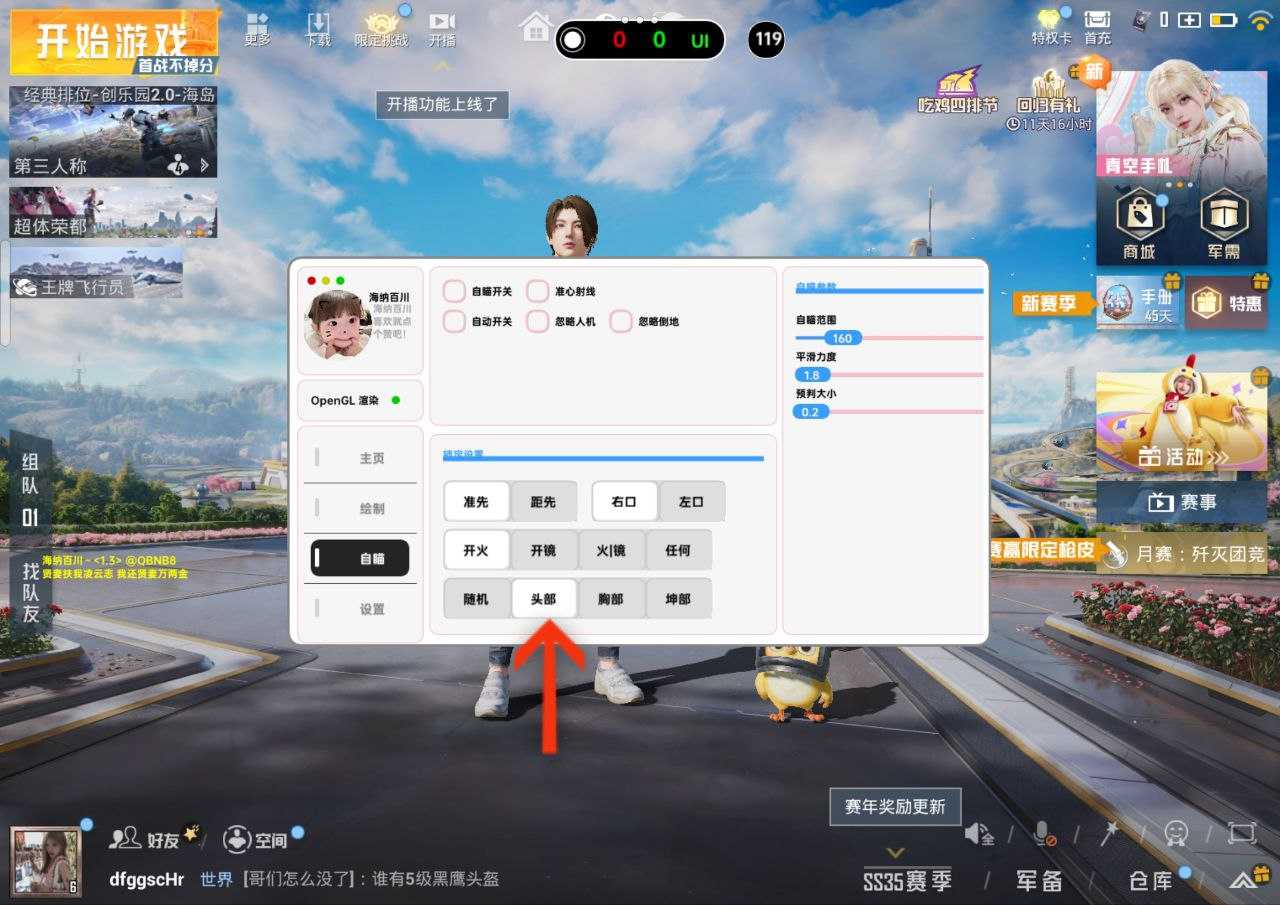Toggle the 忽略人机 checkbox
Image resolution: width=1280 pixels, height=905 pixels.
point(538,322)
